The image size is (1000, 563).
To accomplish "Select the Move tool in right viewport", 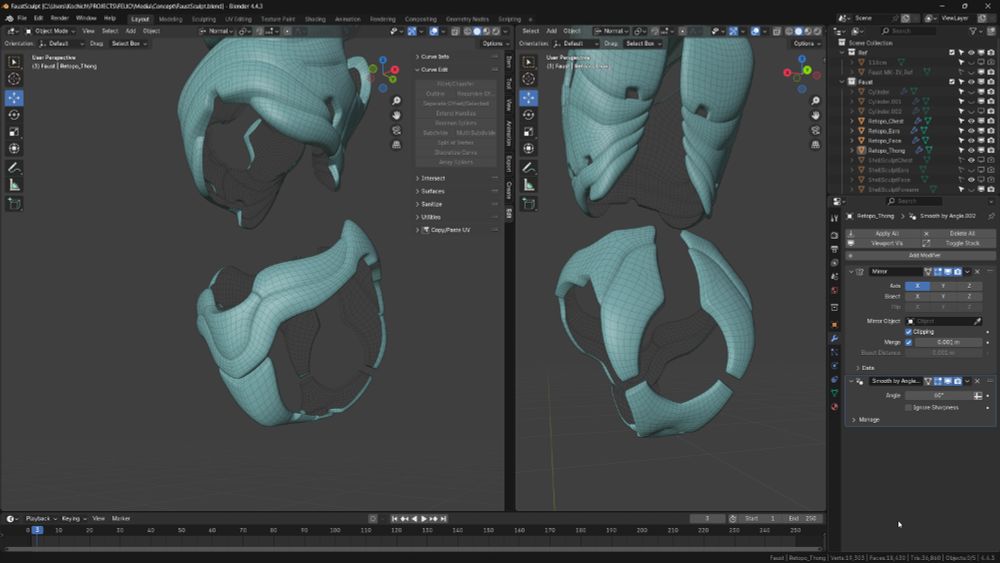I will coord(529,98).
